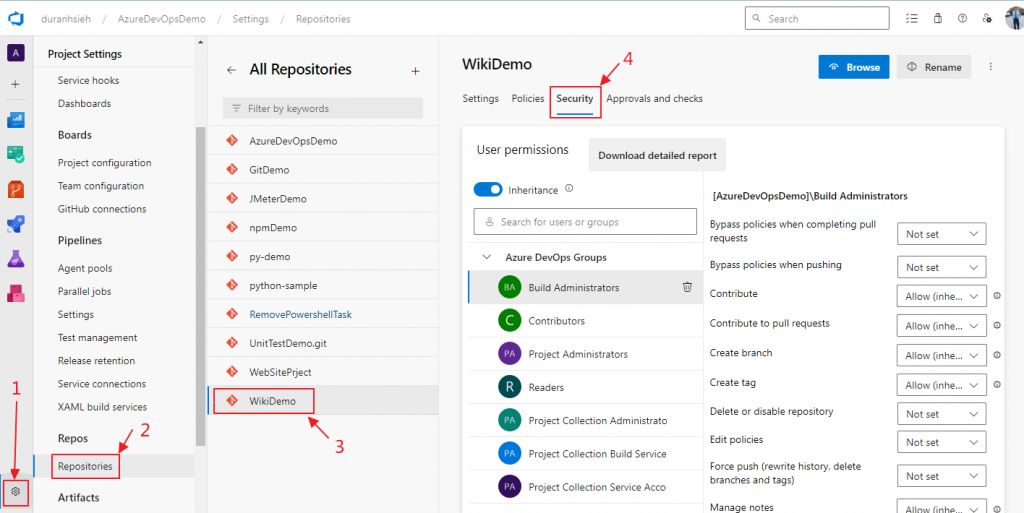Open Project settings gear icon
The width and height of the screenshot is (1024, 513).
click(x=16, y=491)
